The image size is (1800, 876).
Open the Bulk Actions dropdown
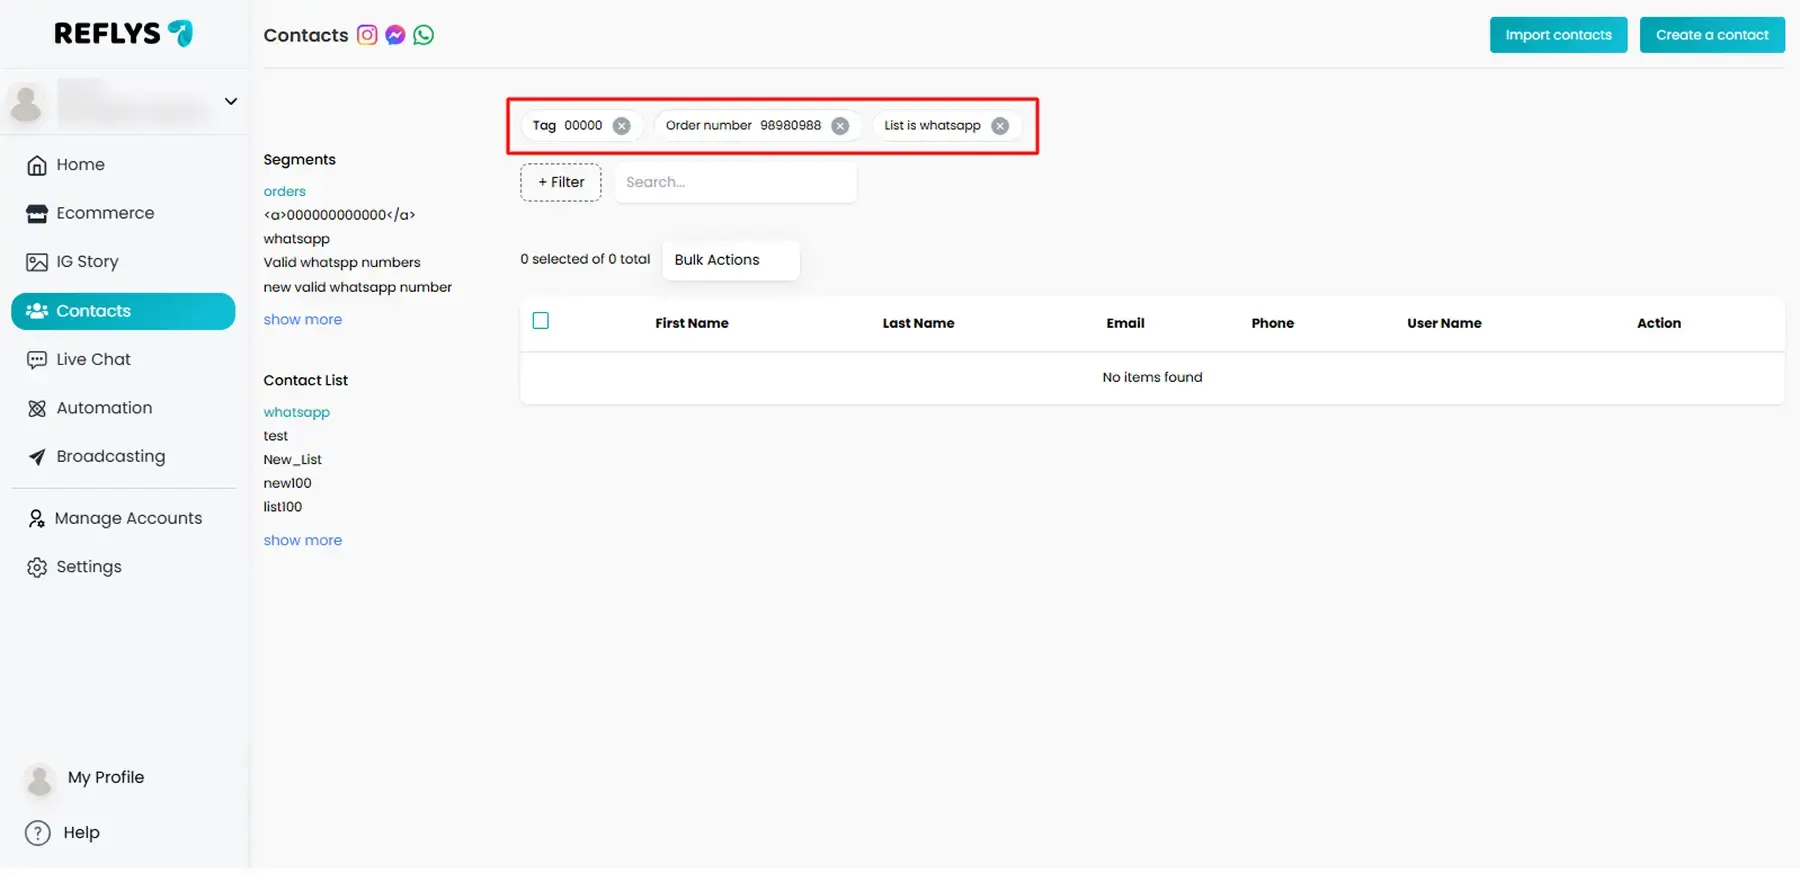[x=730, y=260]
